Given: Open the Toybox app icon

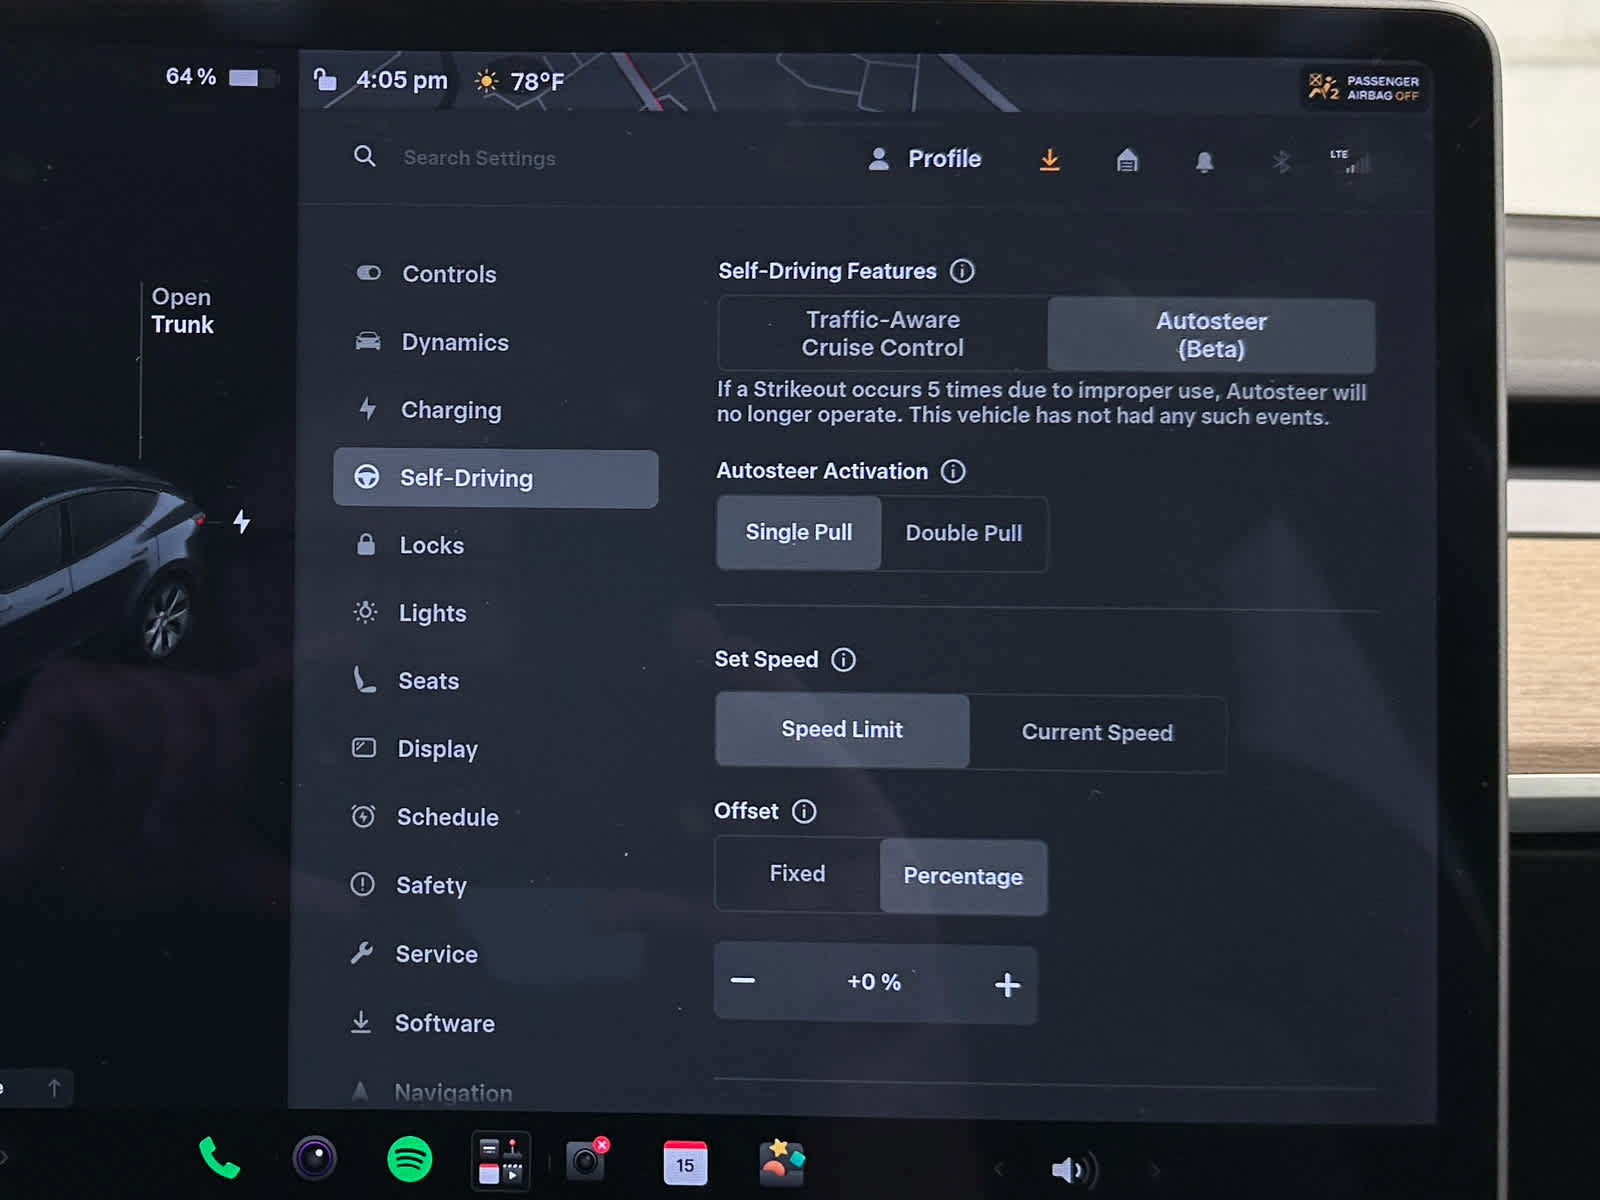Looking at the screenshot, I should point(781,1162).
